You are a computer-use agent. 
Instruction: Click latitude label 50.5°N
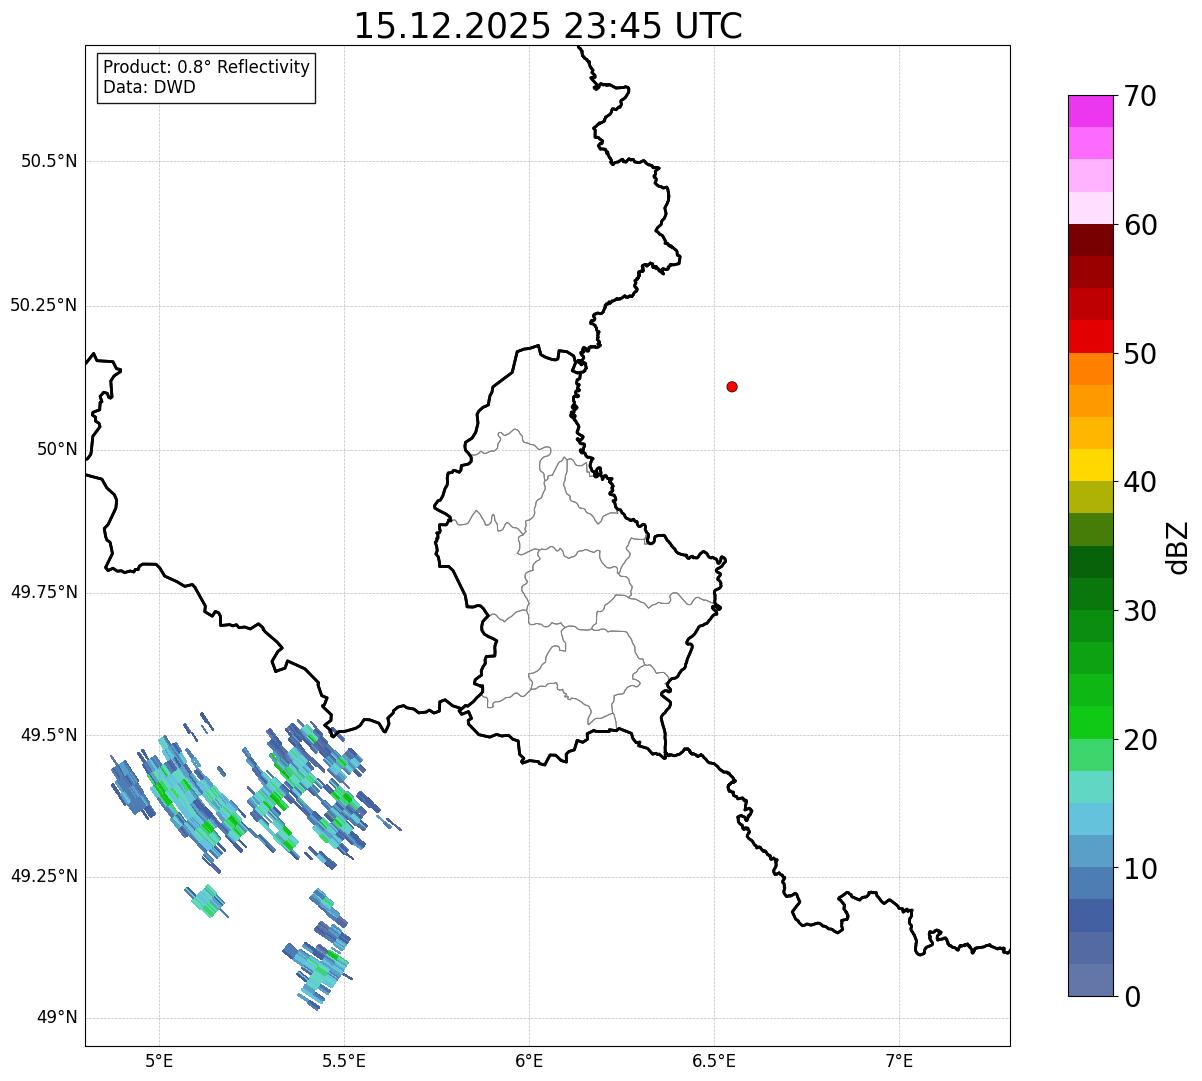point(48,161)
